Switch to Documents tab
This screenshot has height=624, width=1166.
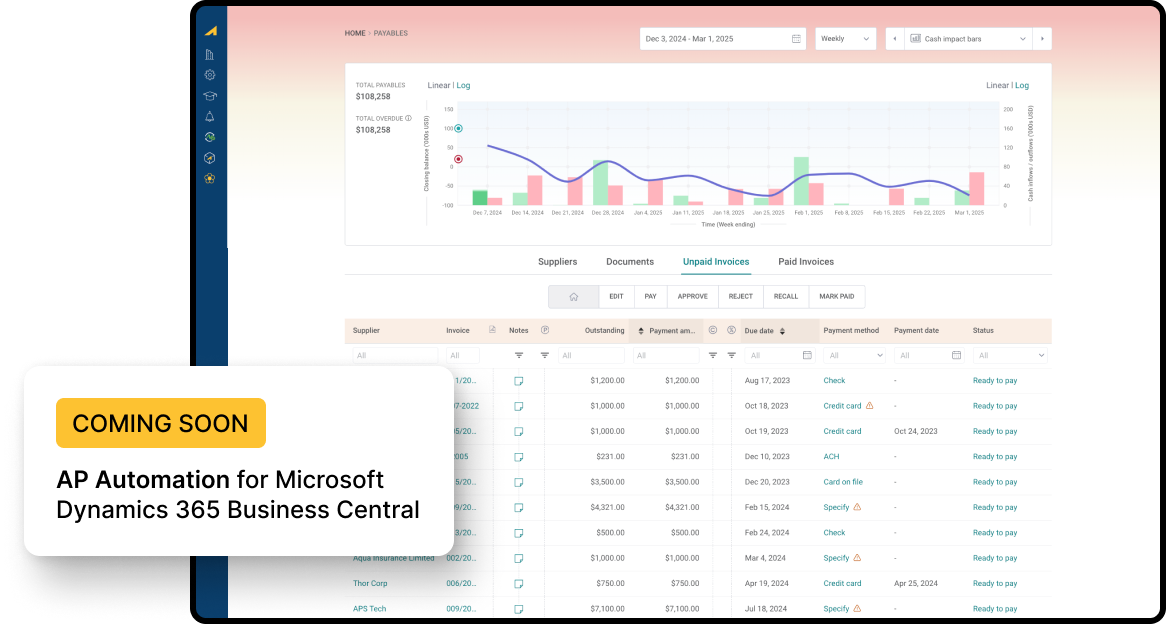pos(630,262)
